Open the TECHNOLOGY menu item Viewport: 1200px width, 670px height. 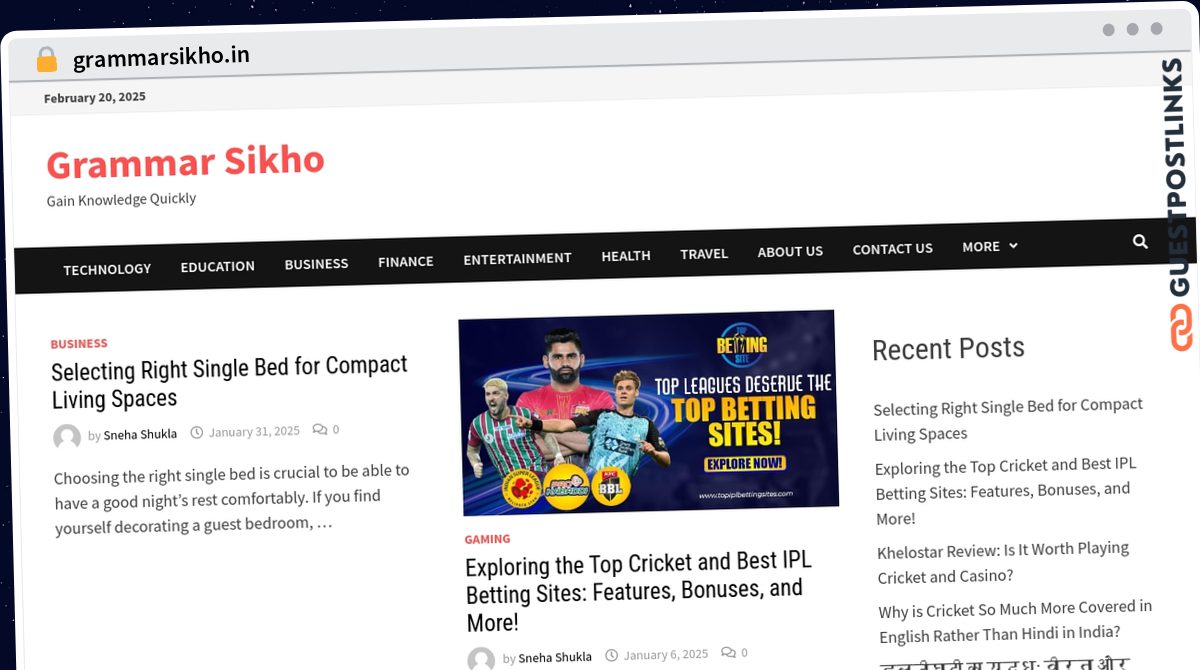click(x=107, y=269)
